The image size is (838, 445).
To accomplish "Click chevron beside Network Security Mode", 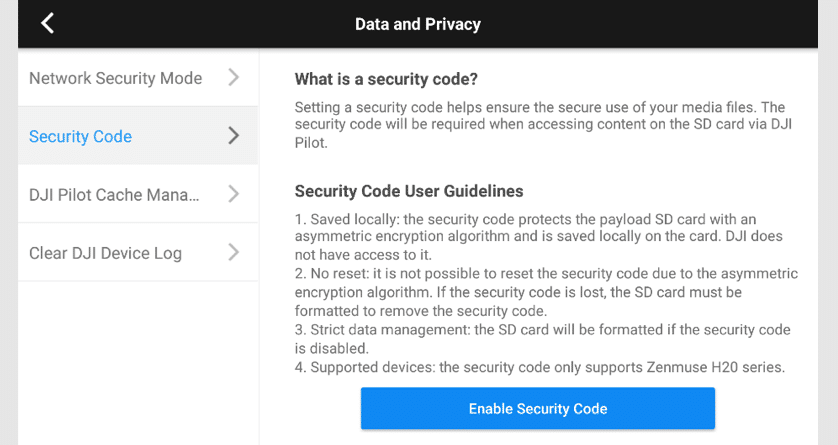I will pos(233,77).
